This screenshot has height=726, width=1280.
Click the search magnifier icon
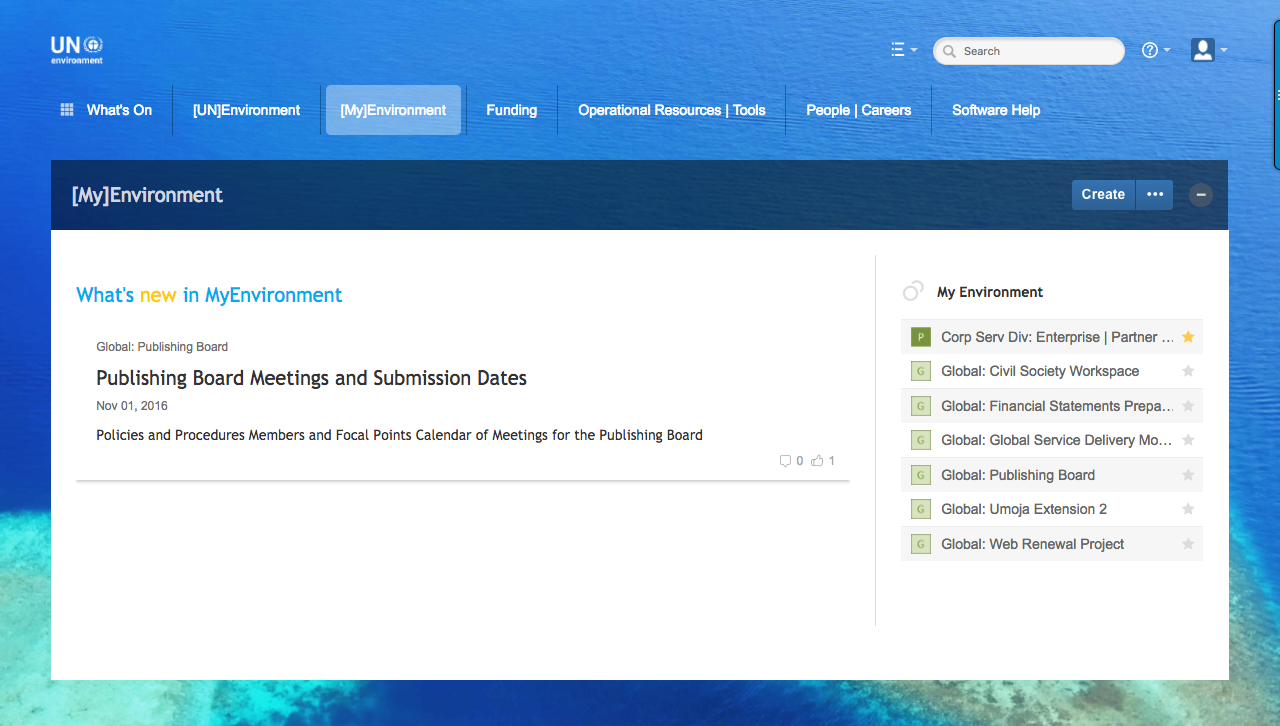pos(949,51)
